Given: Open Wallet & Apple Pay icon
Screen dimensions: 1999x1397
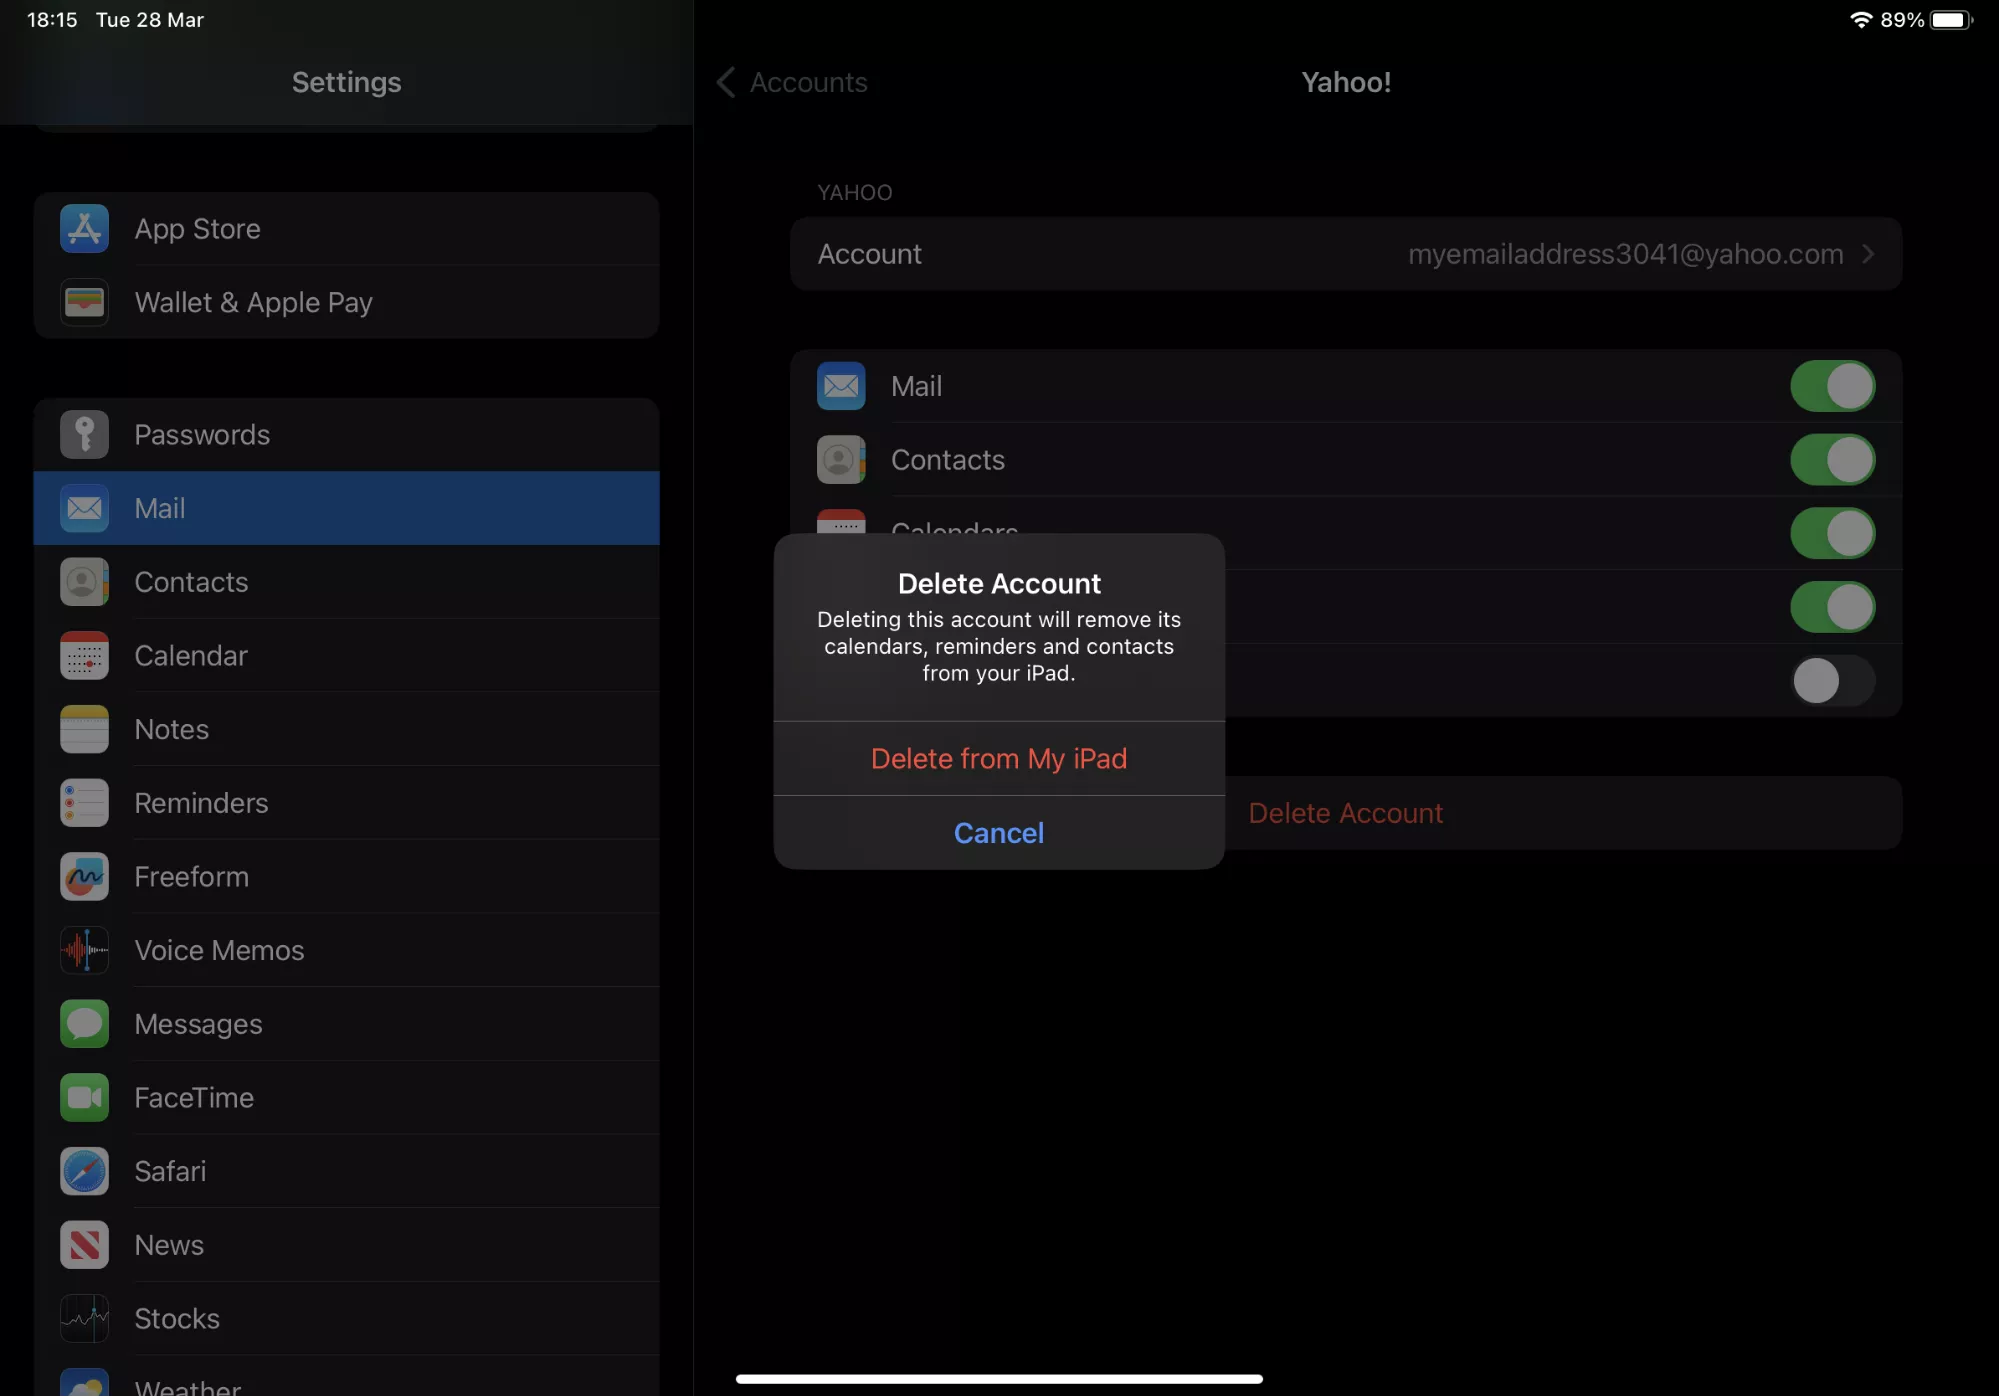Looking at the screenshot, I should (x=84, y=302).
